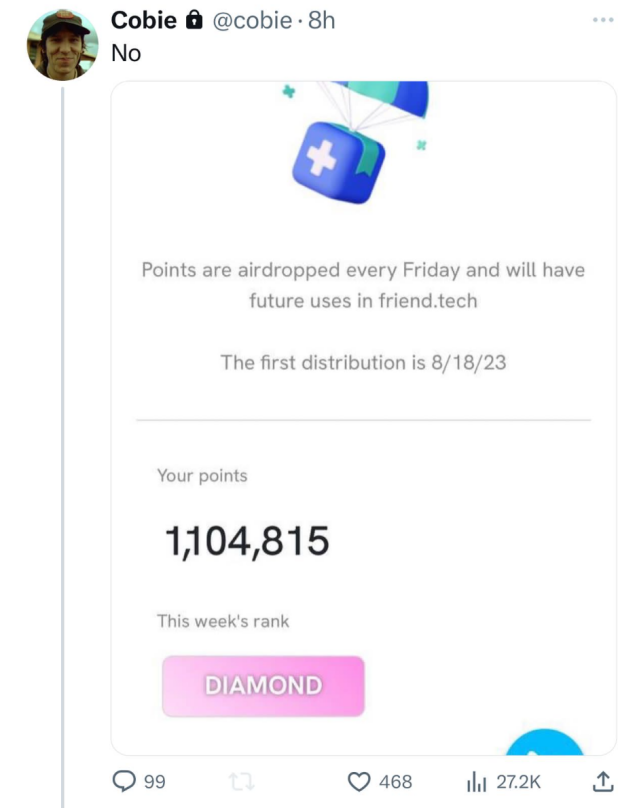Share the tweet with upload arrow
The width and height of the screenshot is (637, 808).
tap(603, 780)
